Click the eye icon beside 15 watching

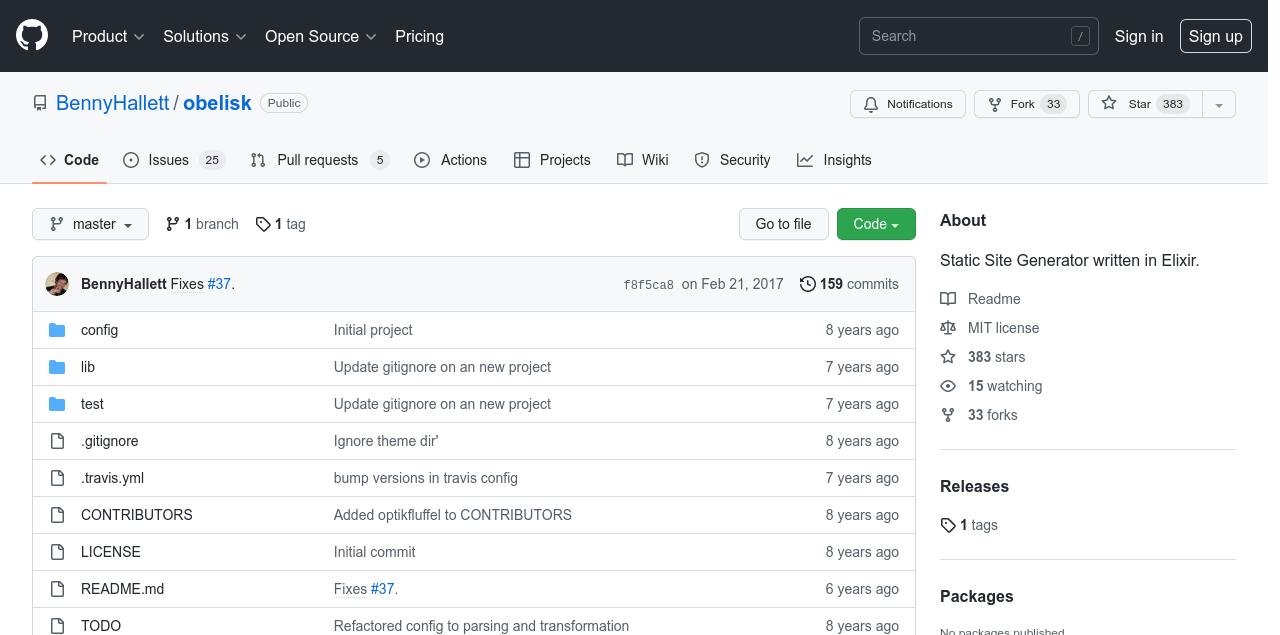948,386
